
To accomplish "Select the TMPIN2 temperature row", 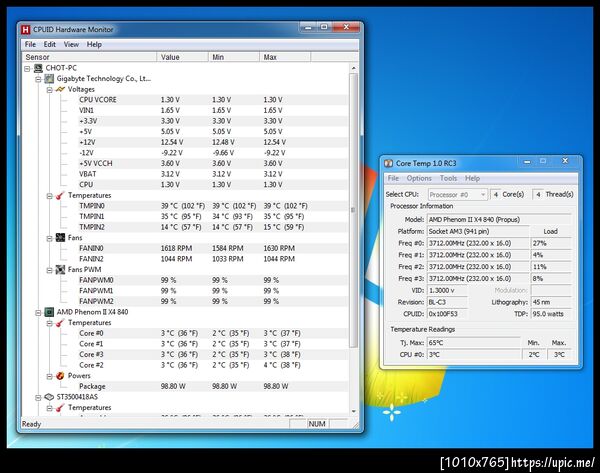I will 213,227.
